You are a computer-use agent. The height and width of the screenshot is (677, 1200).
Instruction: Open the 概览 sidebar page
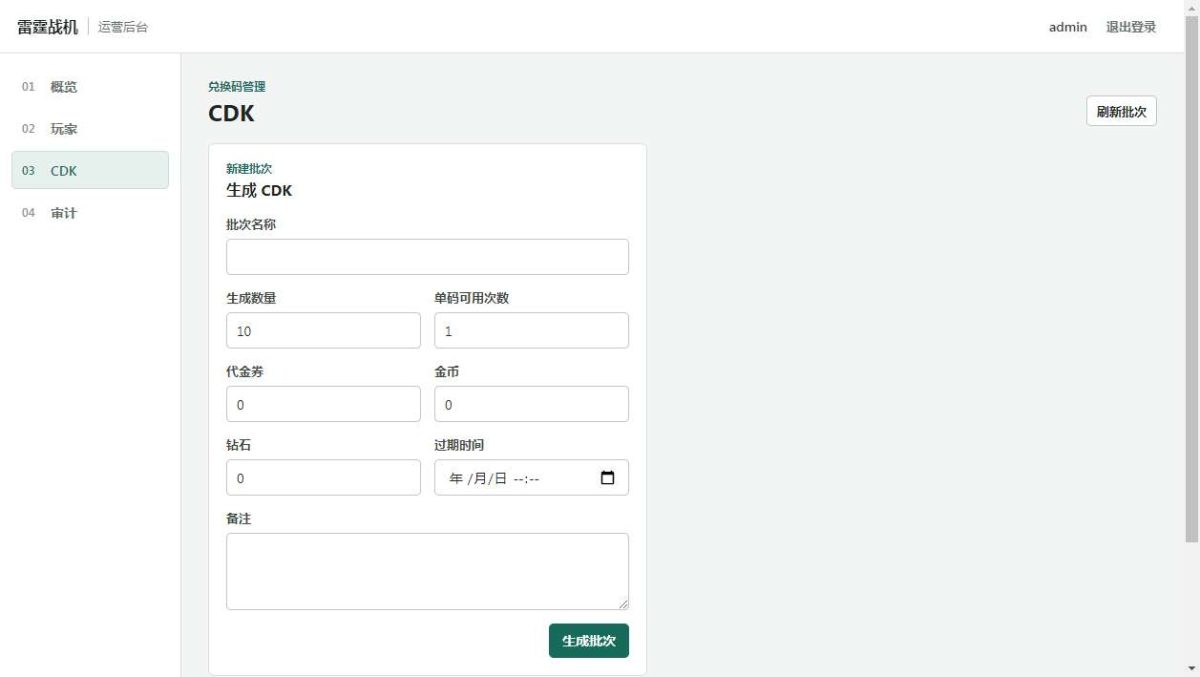click(x=90, y=87)
